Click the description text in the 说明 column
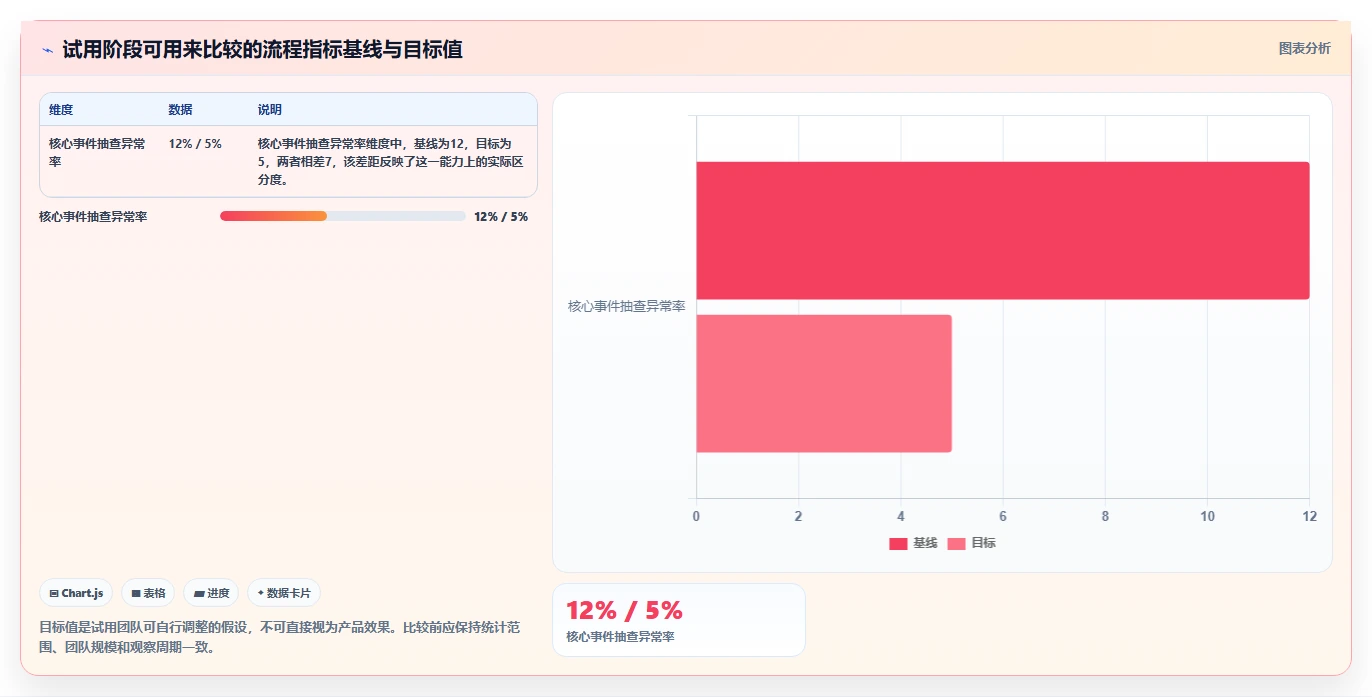 click(392, 162)
